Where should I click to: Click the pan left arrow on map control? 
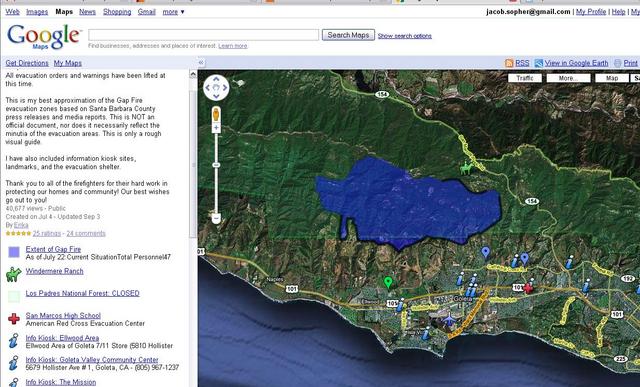pos(207,88)
